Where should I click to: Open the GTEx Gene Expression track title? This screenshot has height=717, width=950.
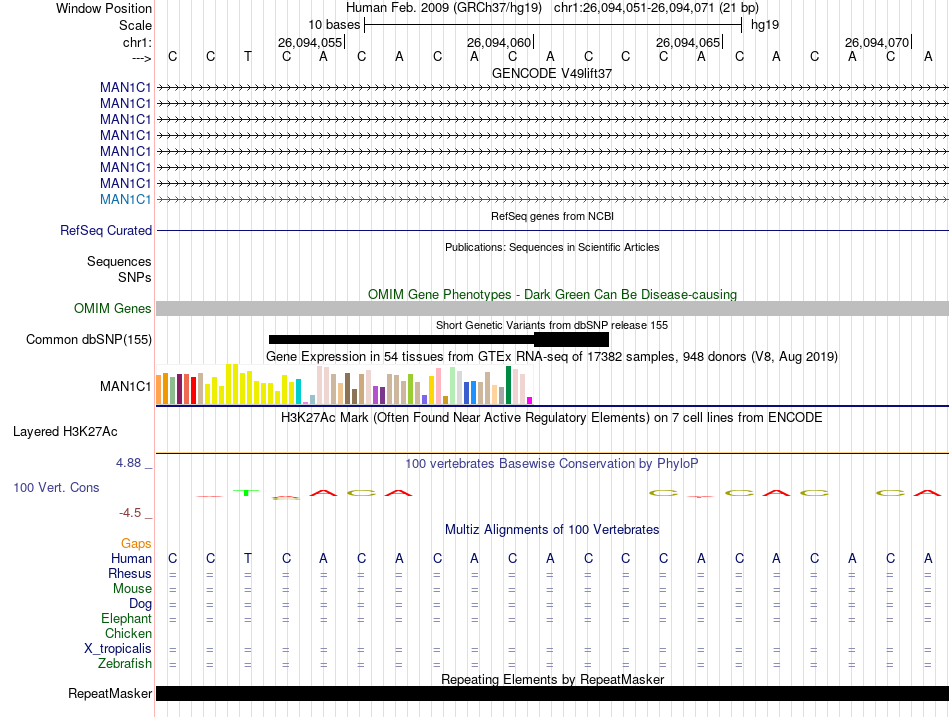[x=552, y=356]
